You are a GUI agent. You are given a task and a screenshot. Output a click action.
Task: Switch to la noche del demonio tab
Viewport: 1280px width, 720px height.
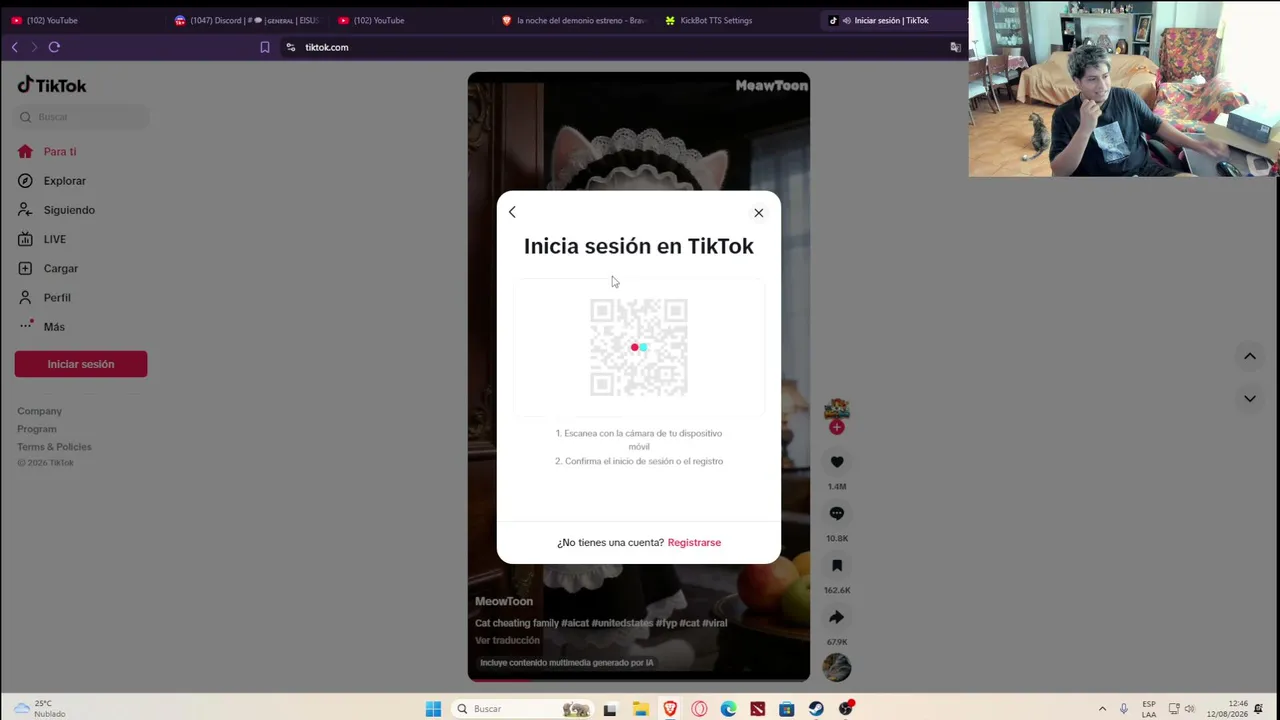(x=574, y=20)
